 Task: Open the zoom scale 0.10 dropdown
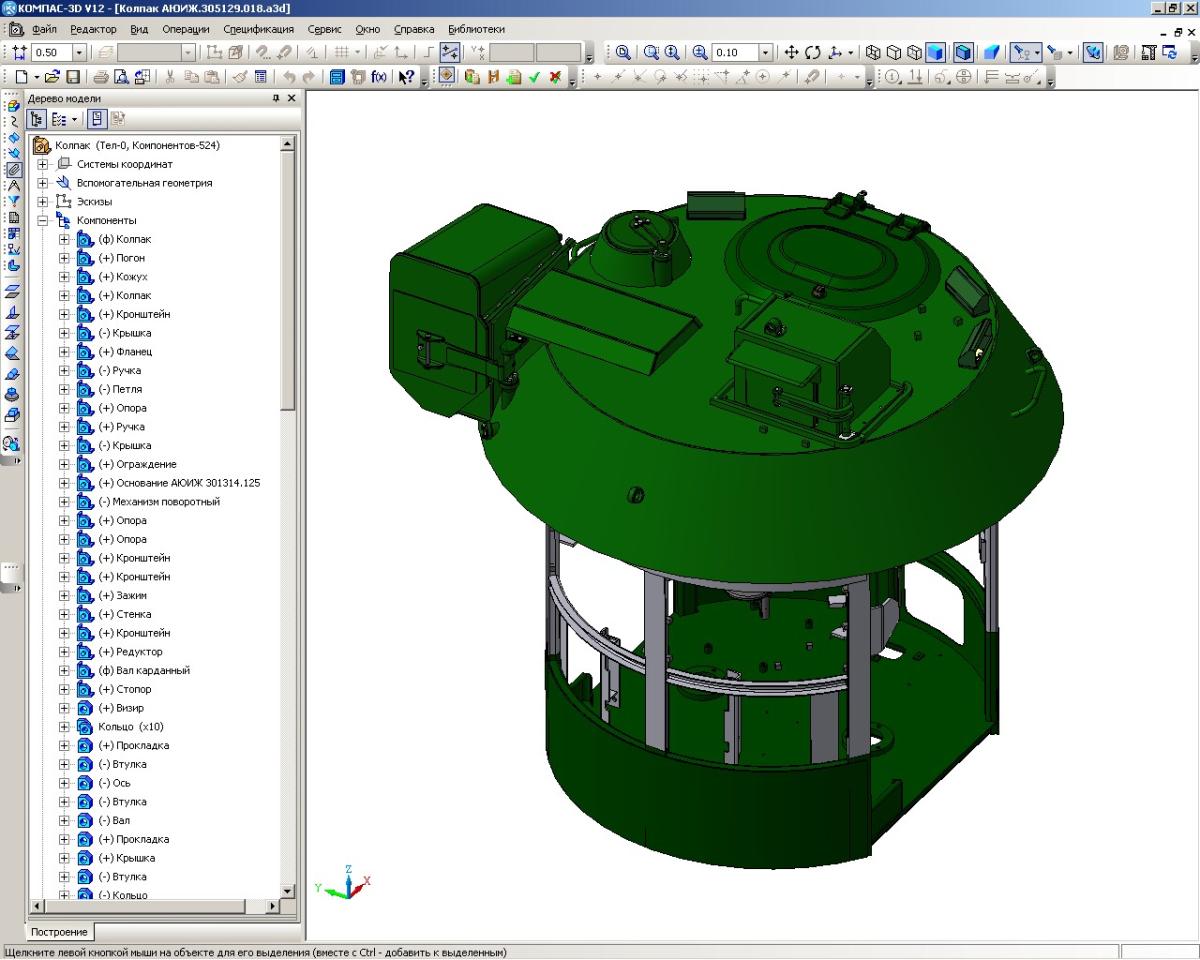766,52
